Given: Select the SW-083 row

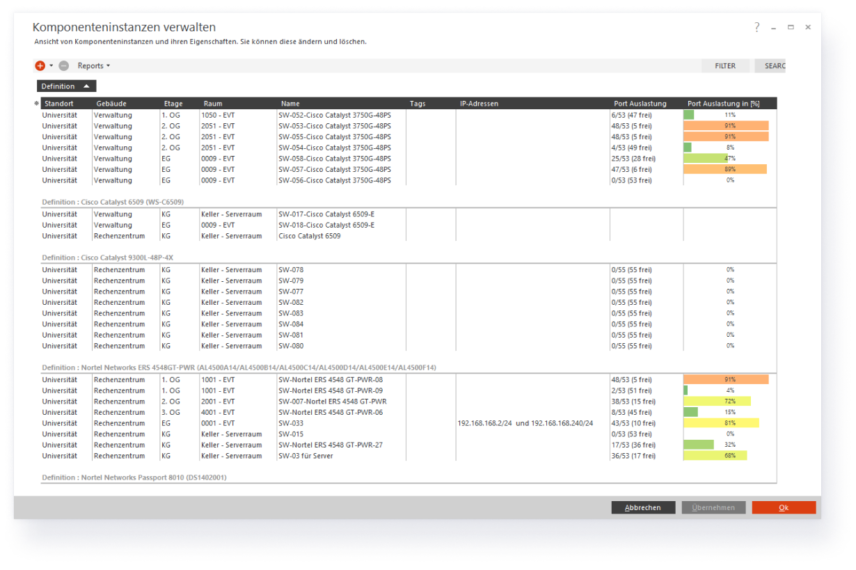Looking at the screenshot, I should pyautogui.click(x=408, y=313).
